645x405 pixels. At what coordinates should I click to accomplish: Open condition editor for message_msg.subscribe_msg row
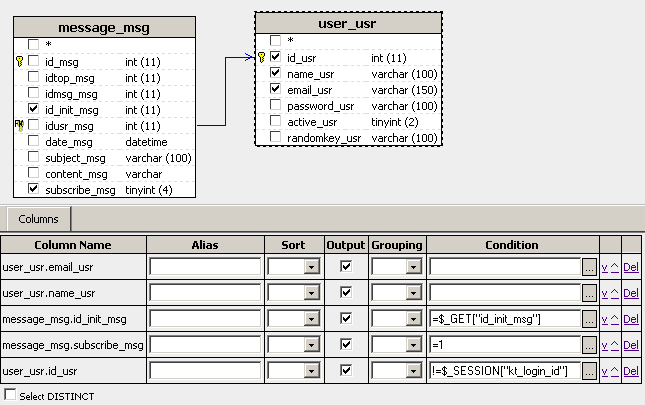pyautogui.click(x=590, y=345)
